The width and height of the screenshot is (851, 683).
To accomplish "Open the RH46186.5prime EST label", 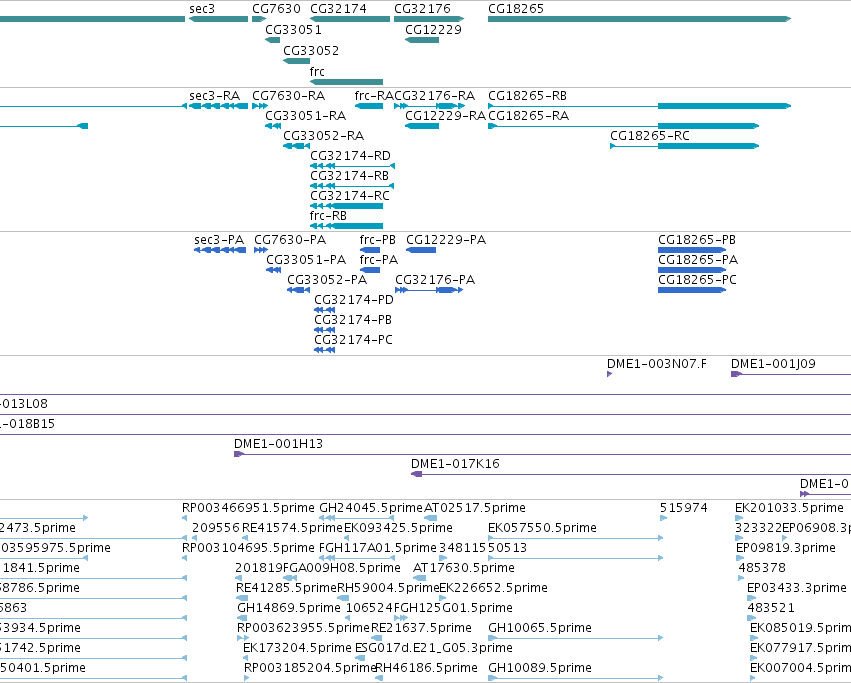I will 427,668.
